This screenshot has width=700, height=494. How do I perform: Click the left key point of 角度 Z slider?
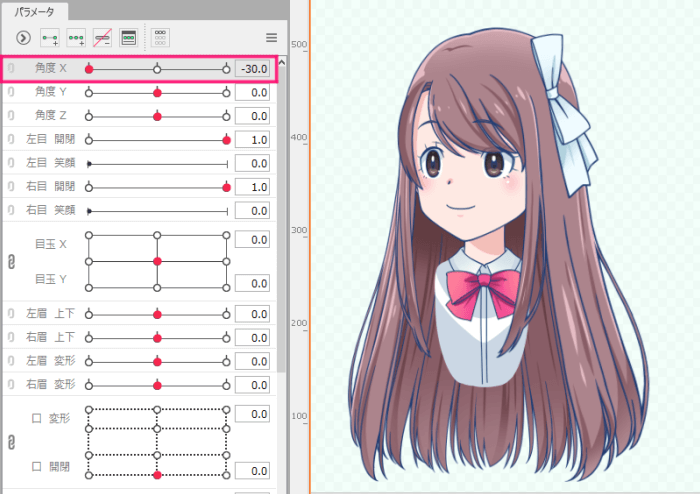click(x=89, y=116)
